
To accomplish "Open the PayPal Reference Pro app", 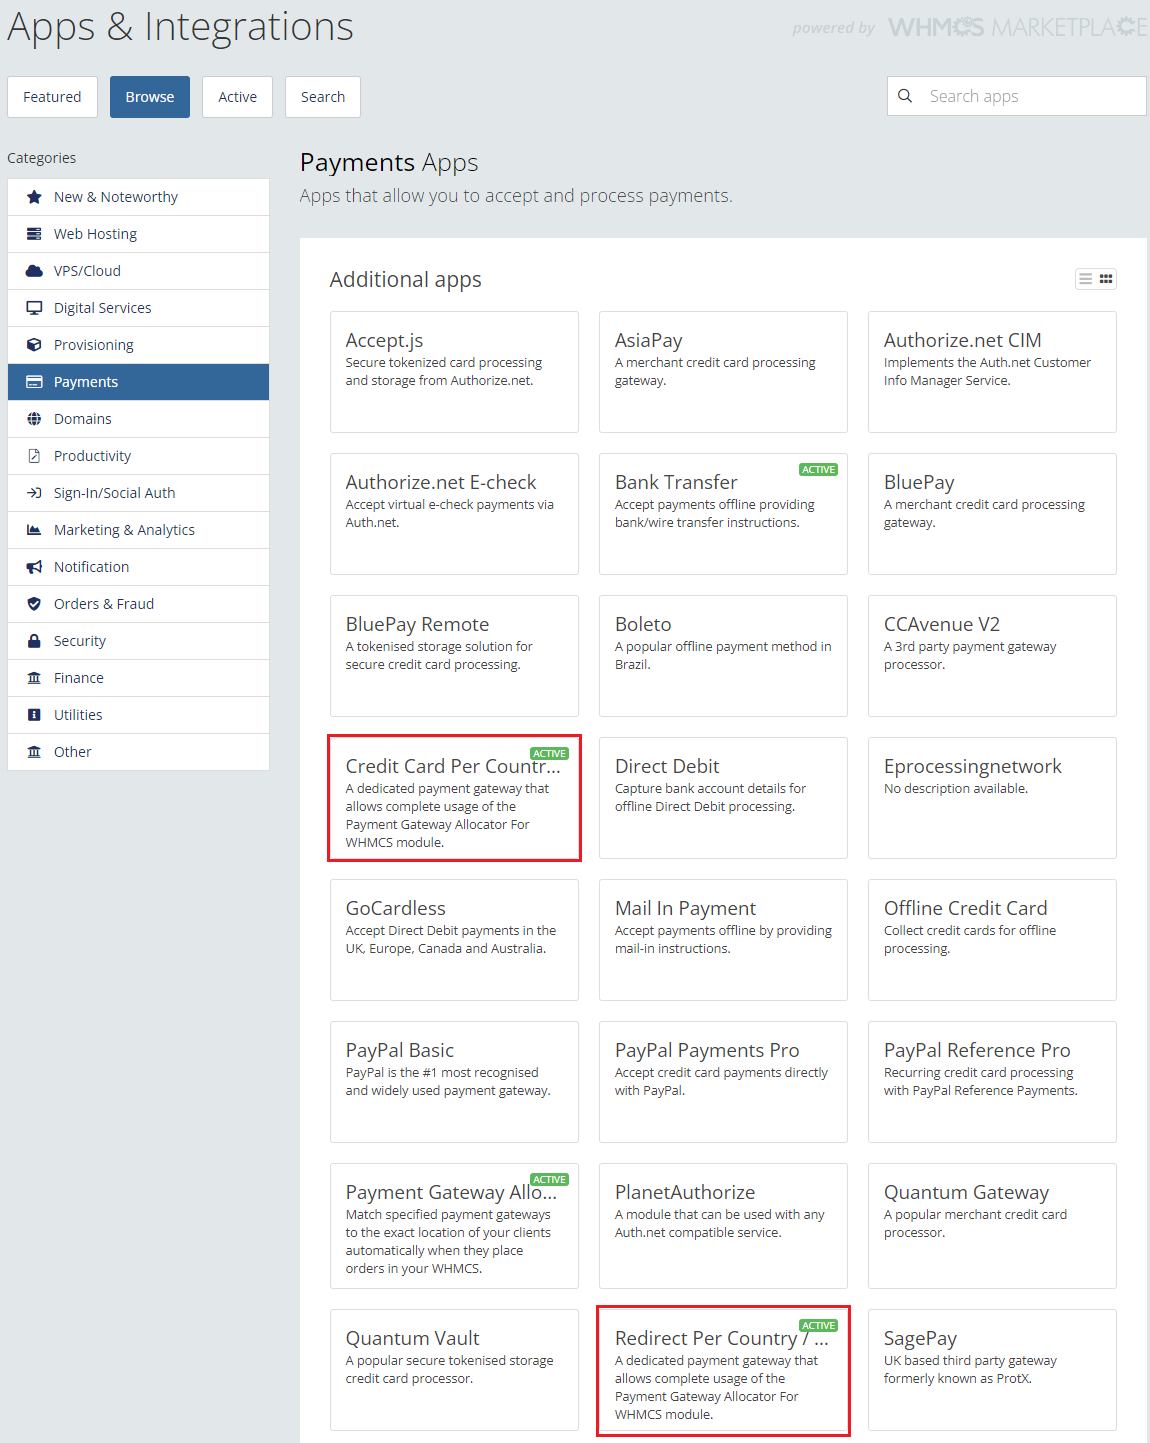I will tap(992, 1082).
